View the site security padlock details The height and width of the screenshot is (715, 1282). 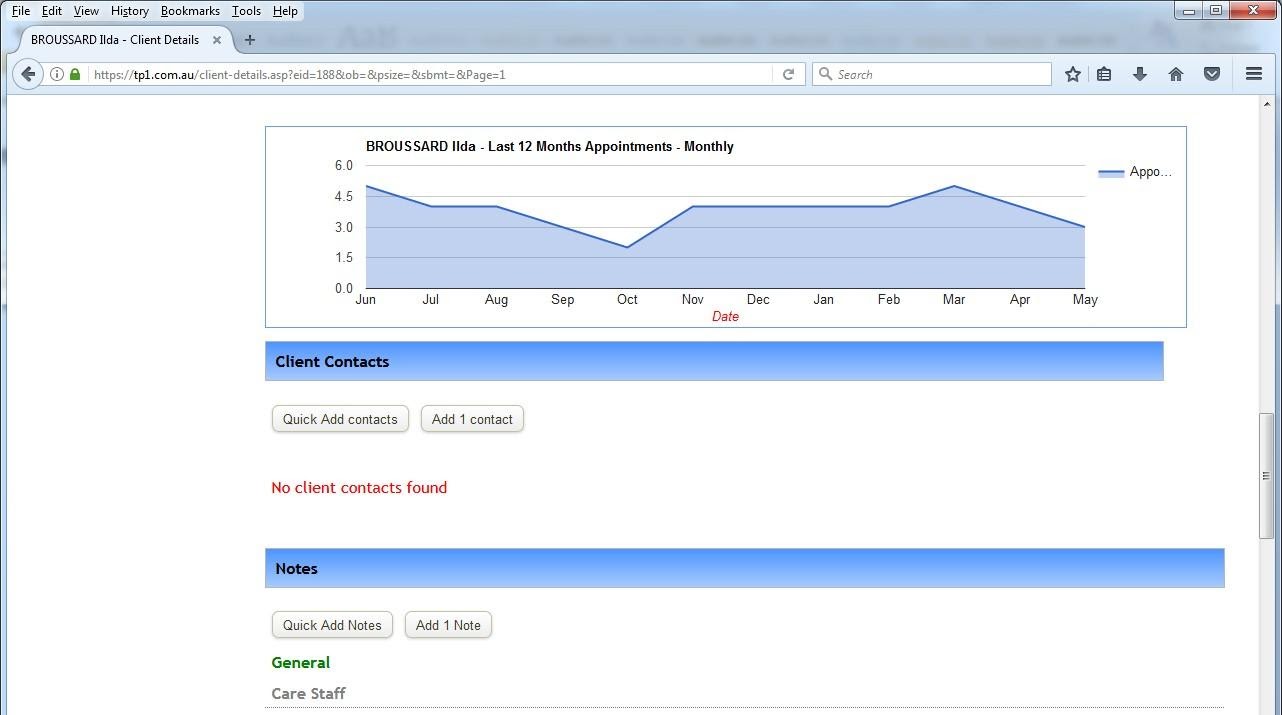point(74,73)
